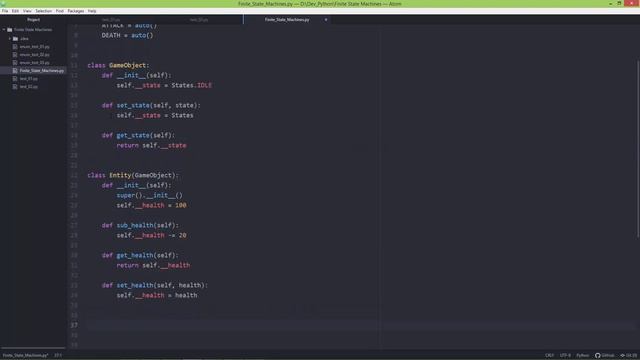Open the Help menu

[x=92, y=11]
